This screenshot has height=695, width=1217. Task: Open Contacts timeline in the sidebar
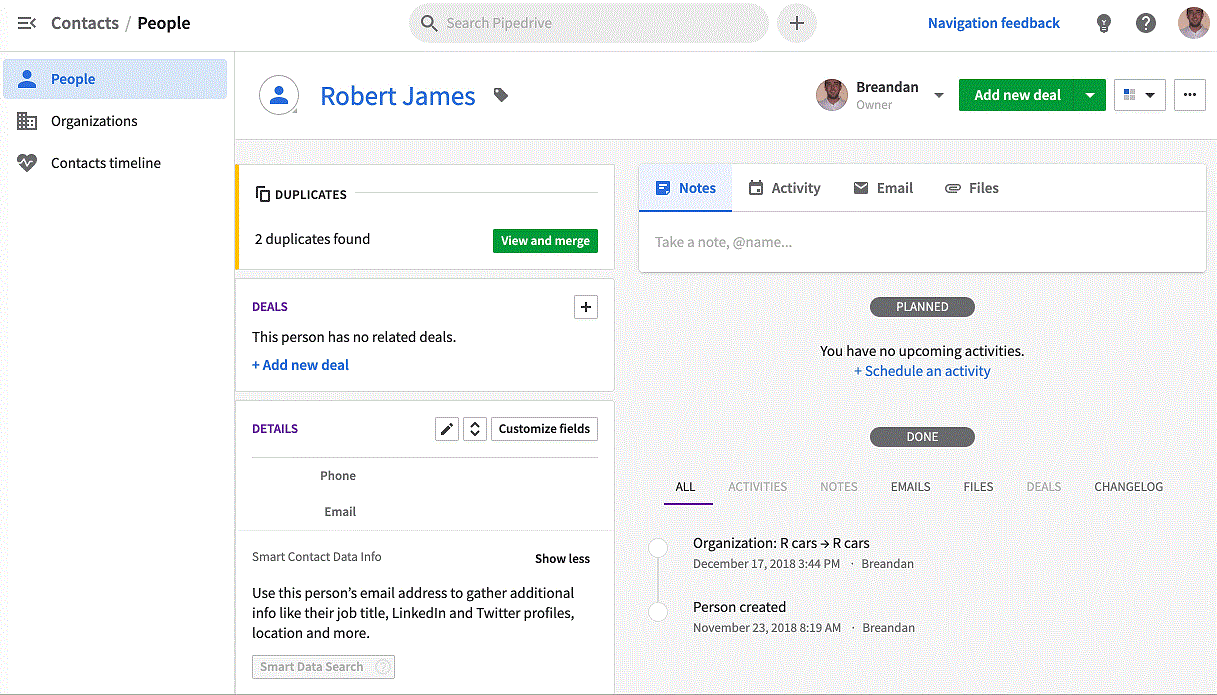tap(115, 163)
